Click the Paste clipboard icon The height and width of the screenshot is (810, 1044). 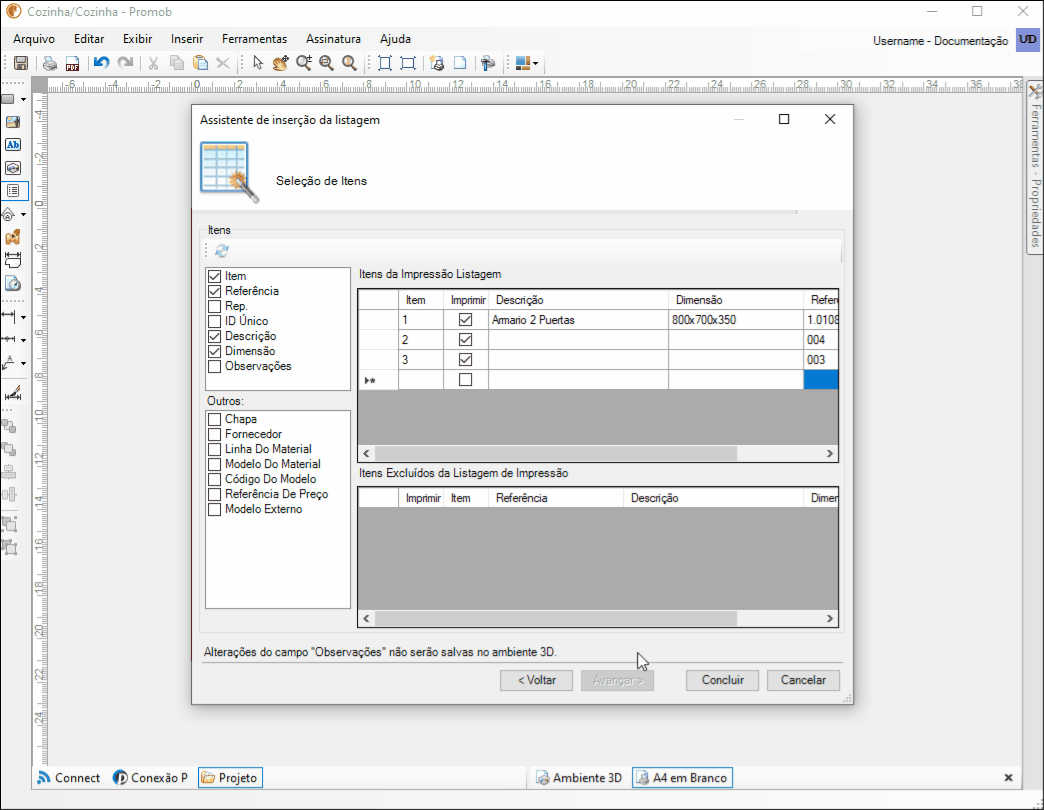(x=200, y=63)
